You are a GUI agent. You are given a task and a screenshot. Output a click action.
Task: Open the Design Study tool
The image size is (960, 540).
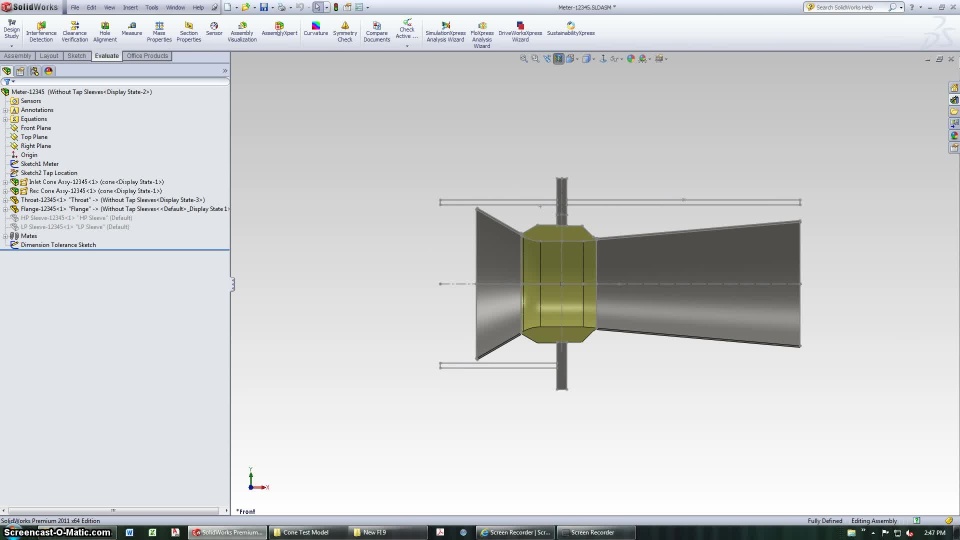coord(12,29)
